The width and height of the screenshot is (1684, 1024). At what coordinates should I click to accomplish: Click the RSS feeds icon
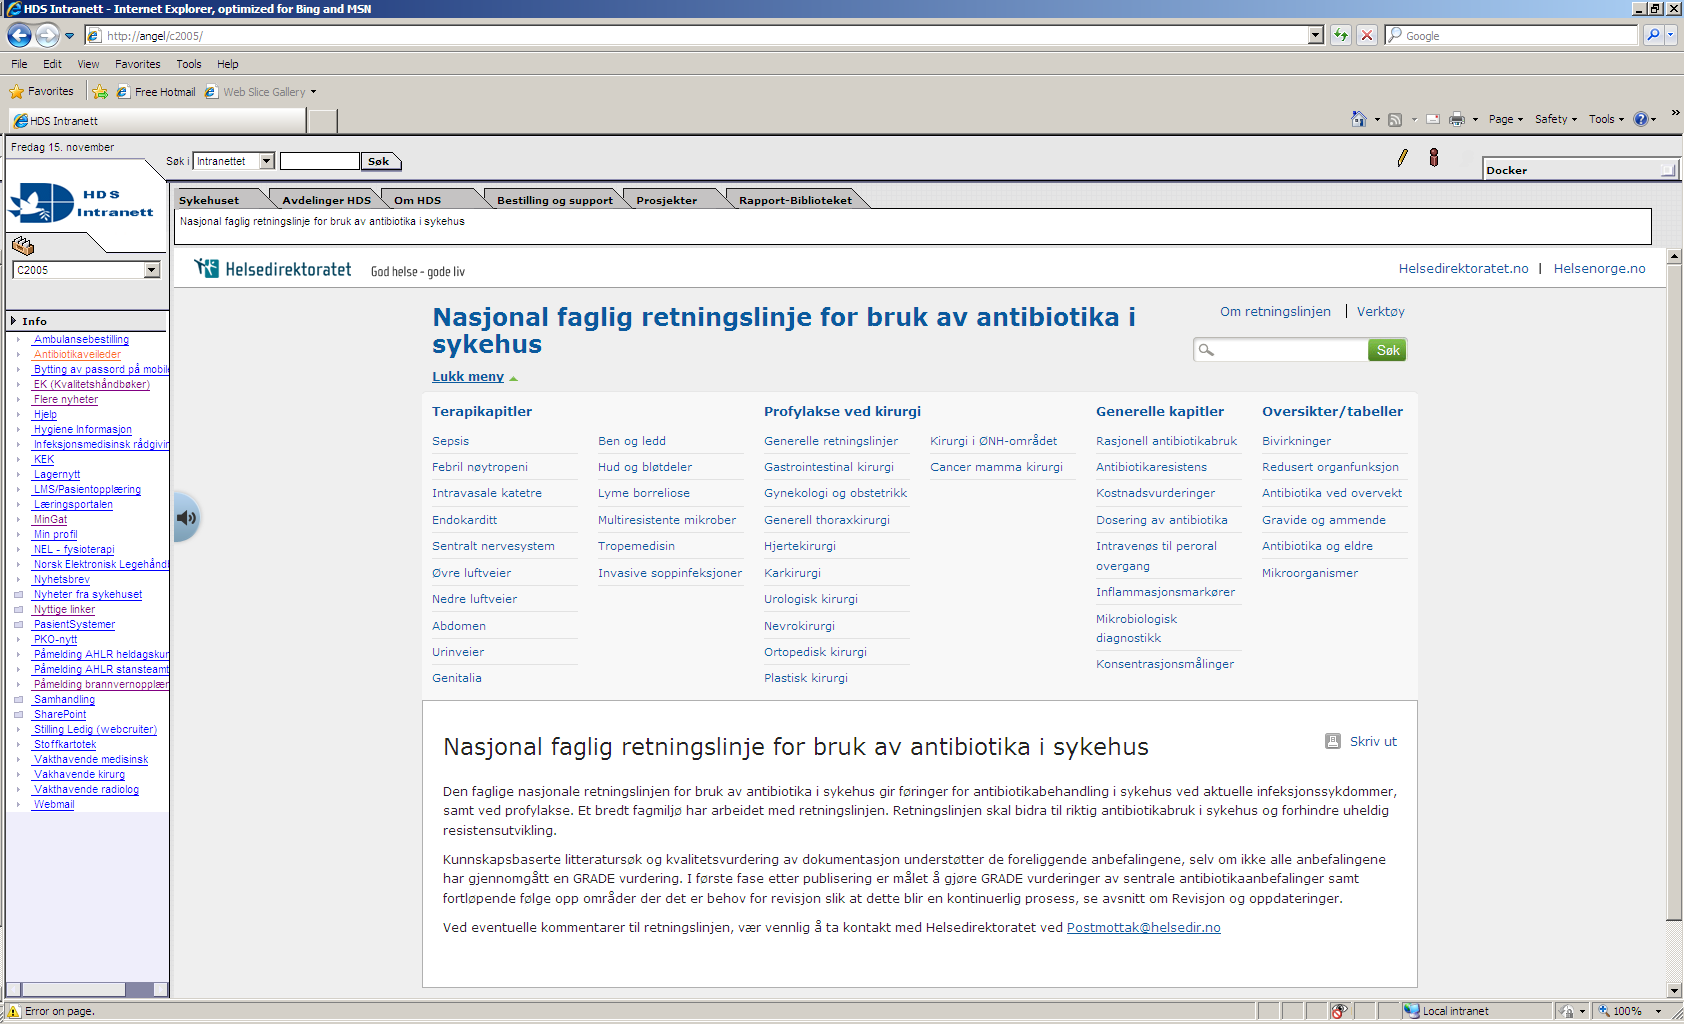(x=1395, y=119)
